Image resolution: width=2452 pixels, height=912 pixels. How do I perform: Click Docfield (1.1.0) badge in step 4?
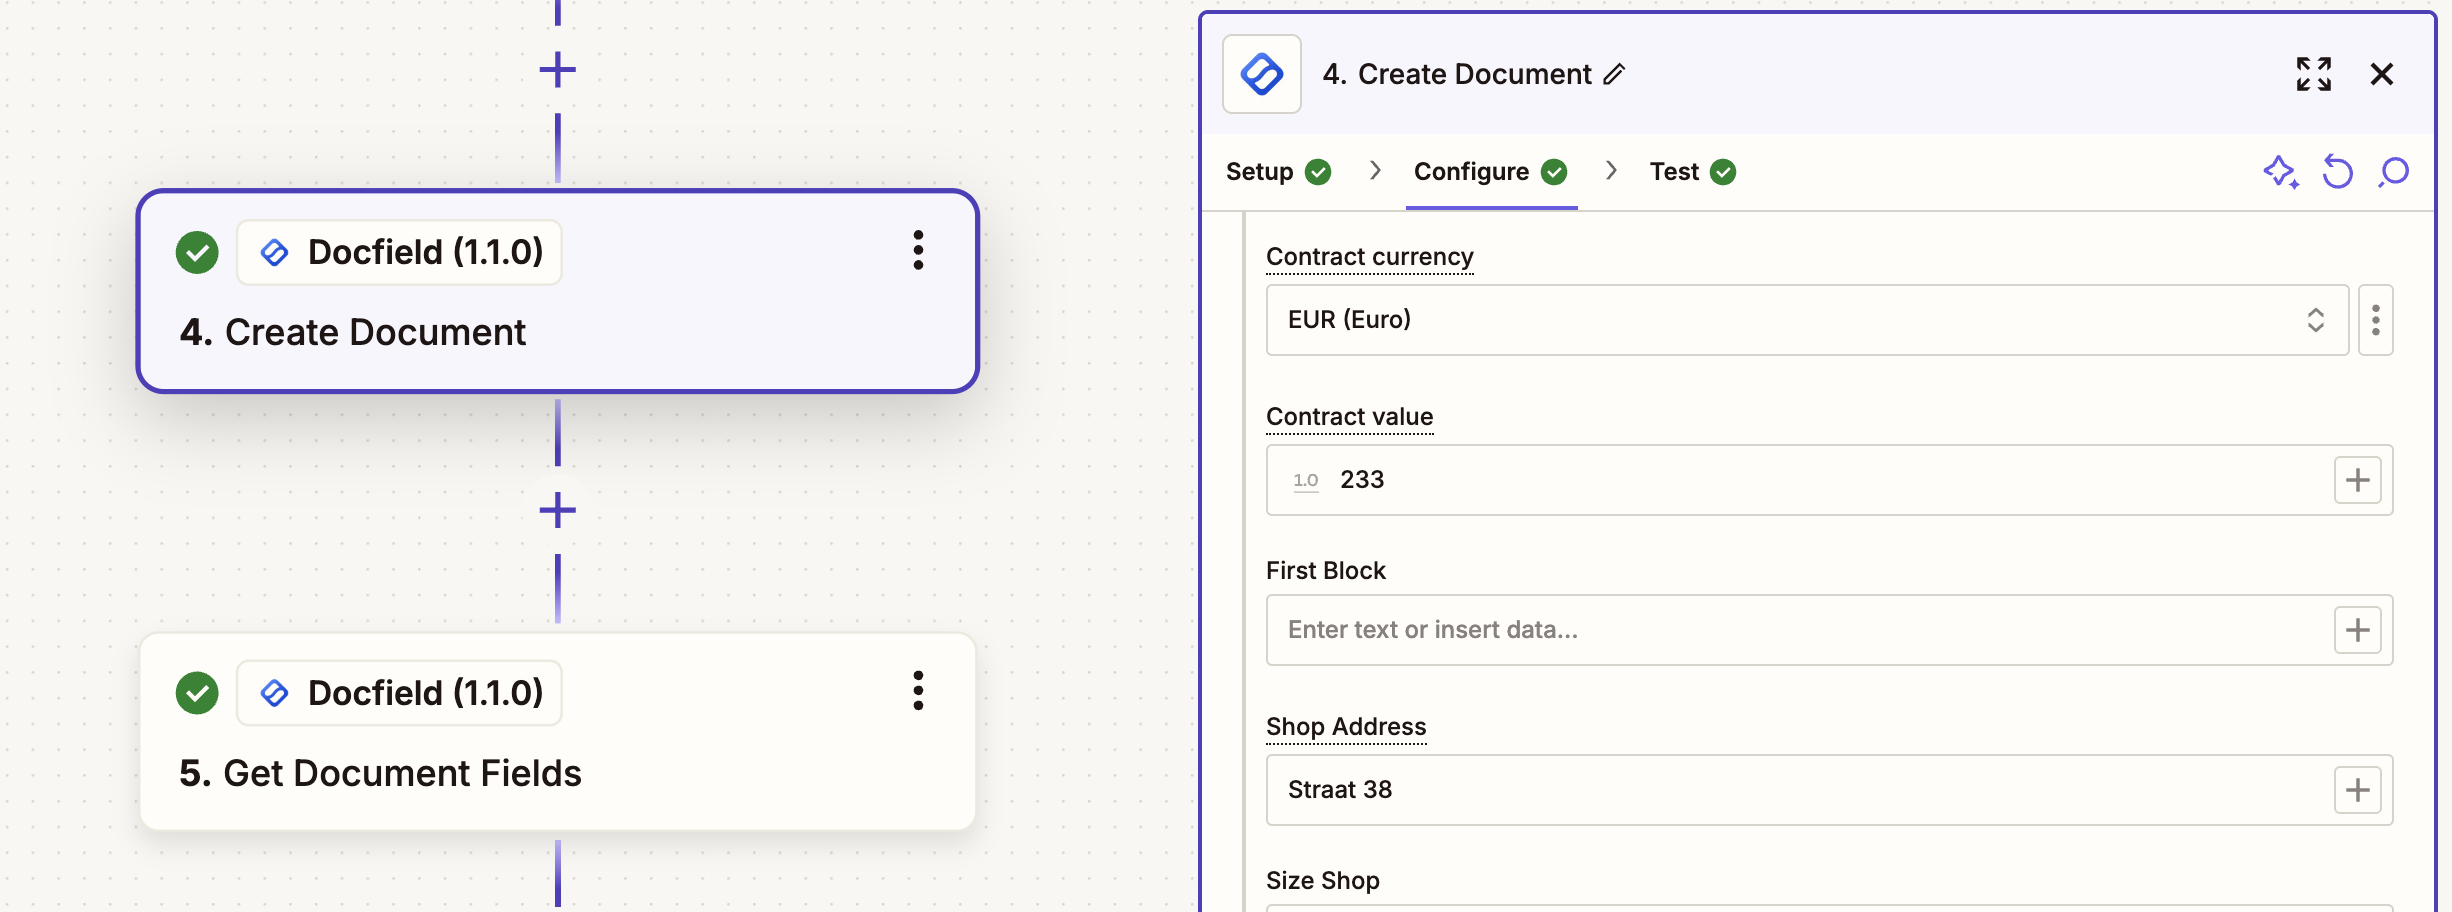coord(400,252)
